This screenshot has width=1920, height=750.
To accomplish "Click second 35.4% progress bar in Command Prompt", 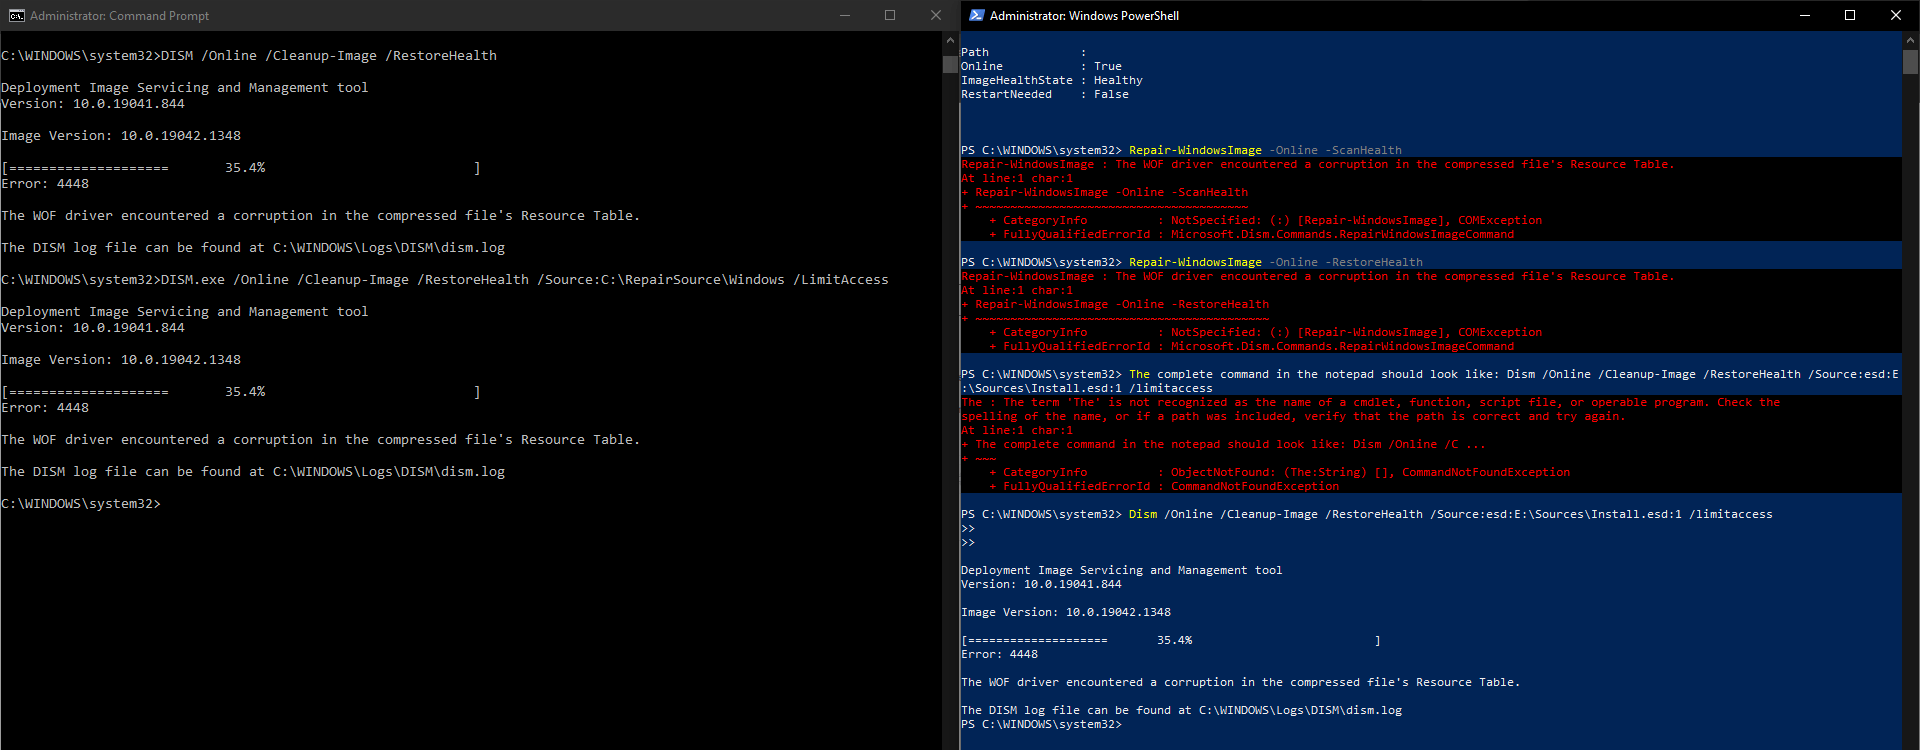I will pos(241,392).
